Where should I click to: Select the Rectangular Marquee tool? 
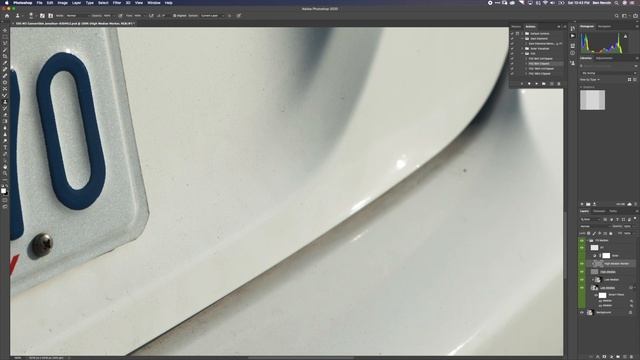point(5,37)
